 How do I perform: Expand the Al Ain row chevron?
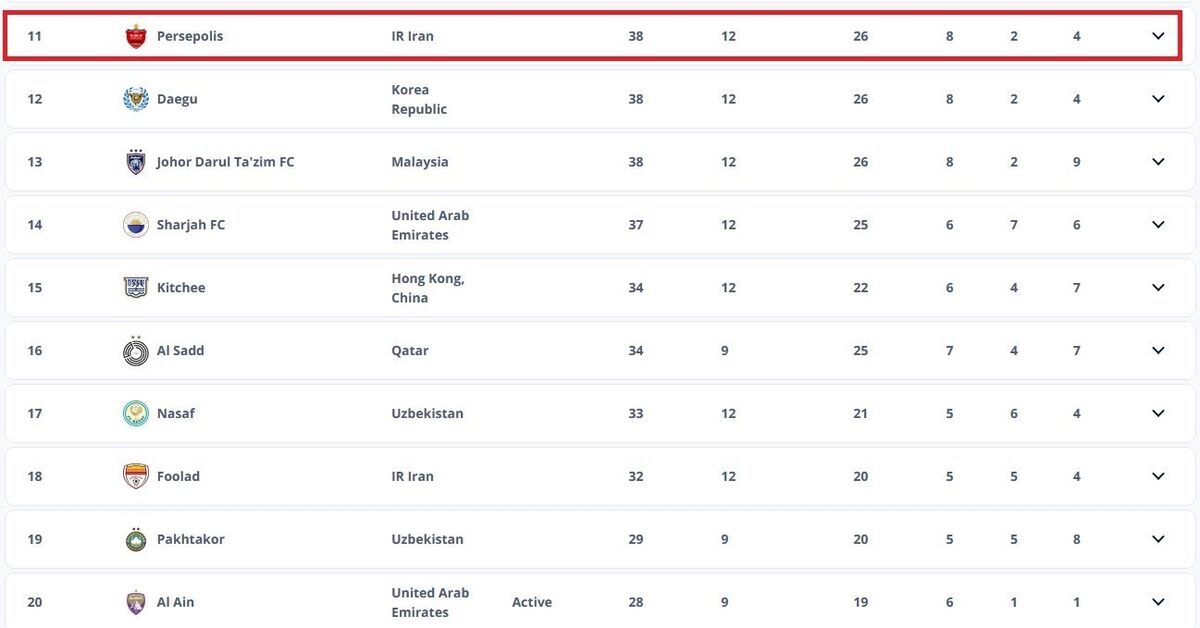pyautogui.click(x=1158, y=602)
